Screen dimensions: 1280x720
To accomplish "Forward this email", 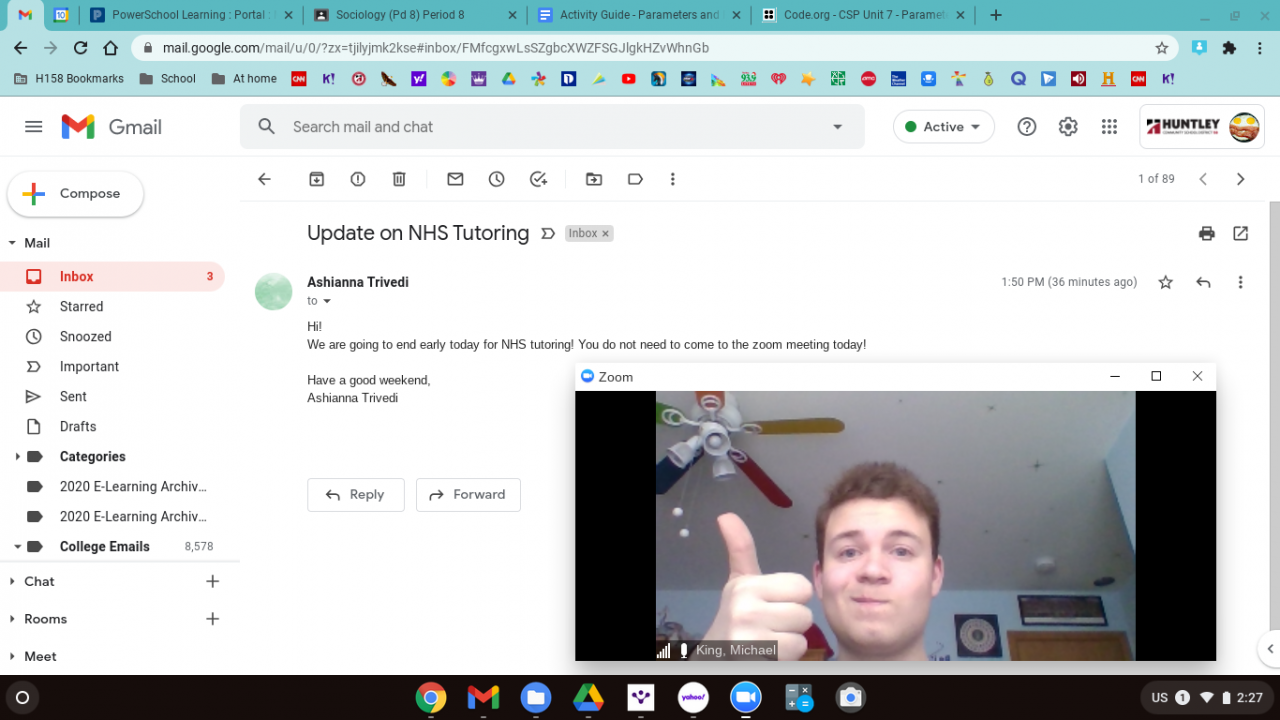I will click(468, 494).
